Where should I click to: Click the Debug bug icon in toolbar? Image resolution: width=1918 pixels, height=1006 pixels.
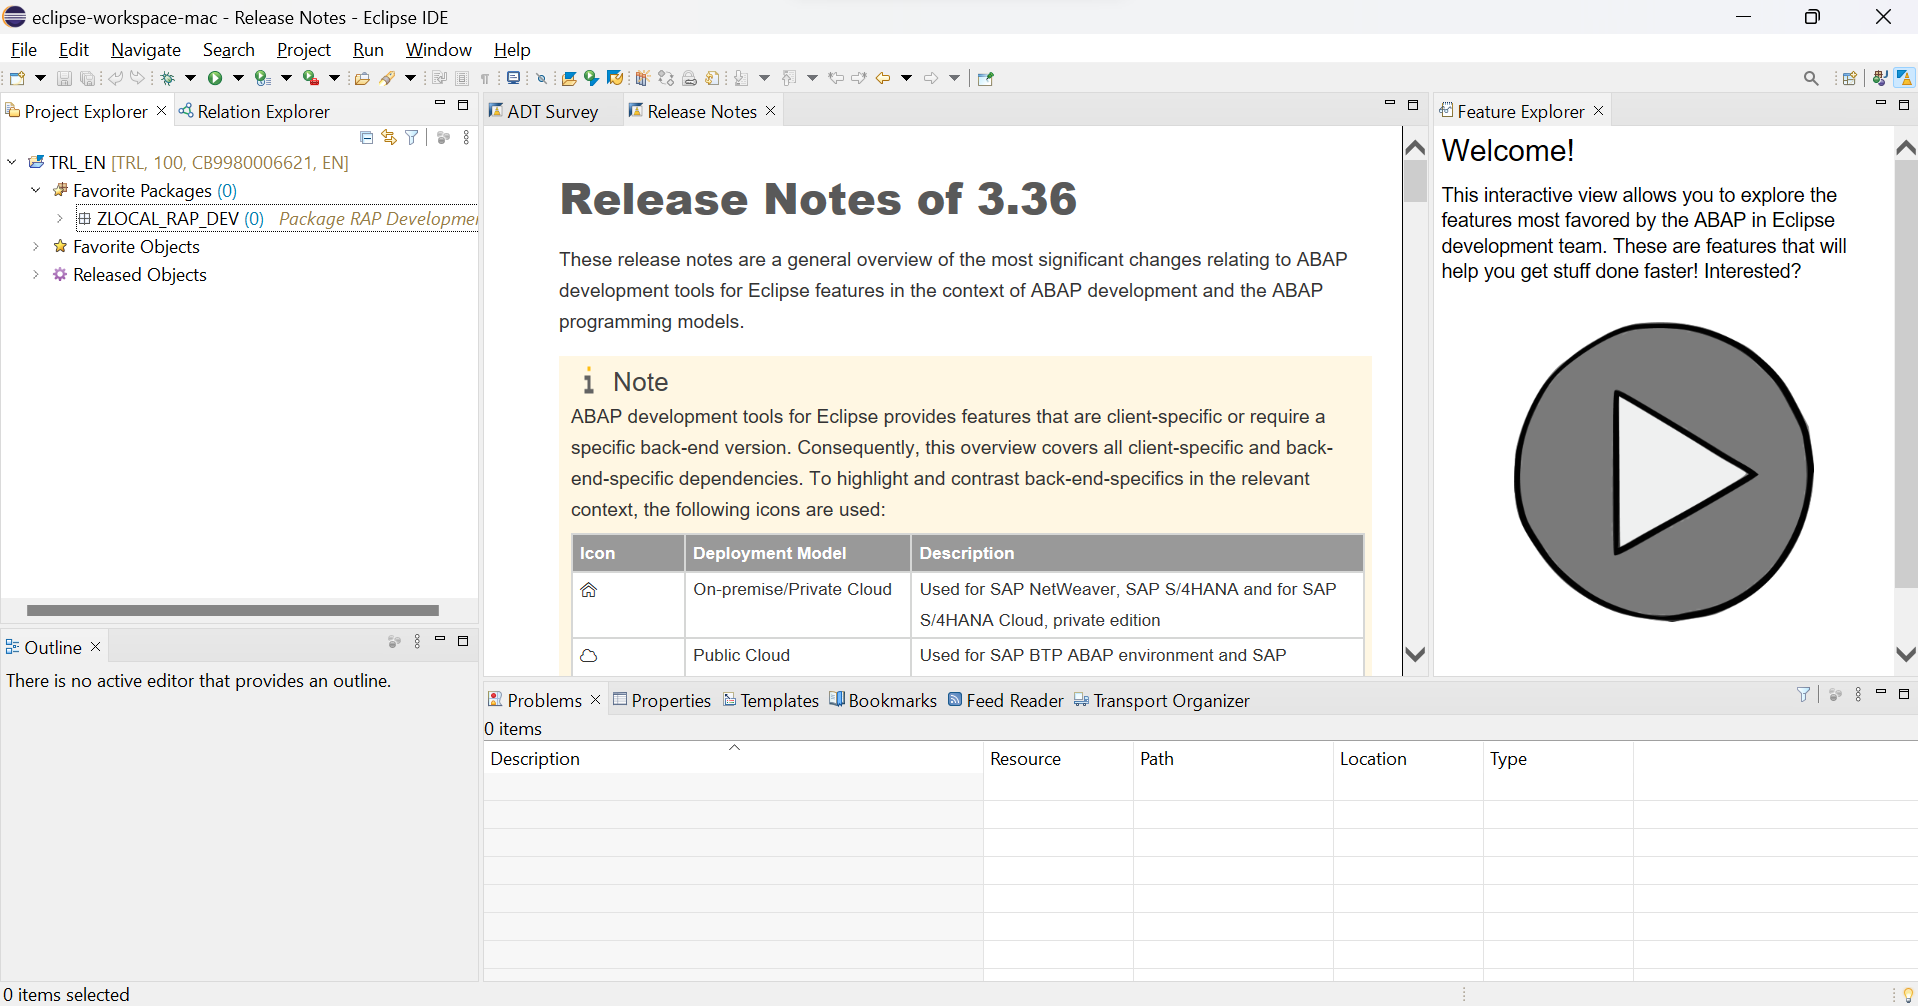tap(168, 78)
